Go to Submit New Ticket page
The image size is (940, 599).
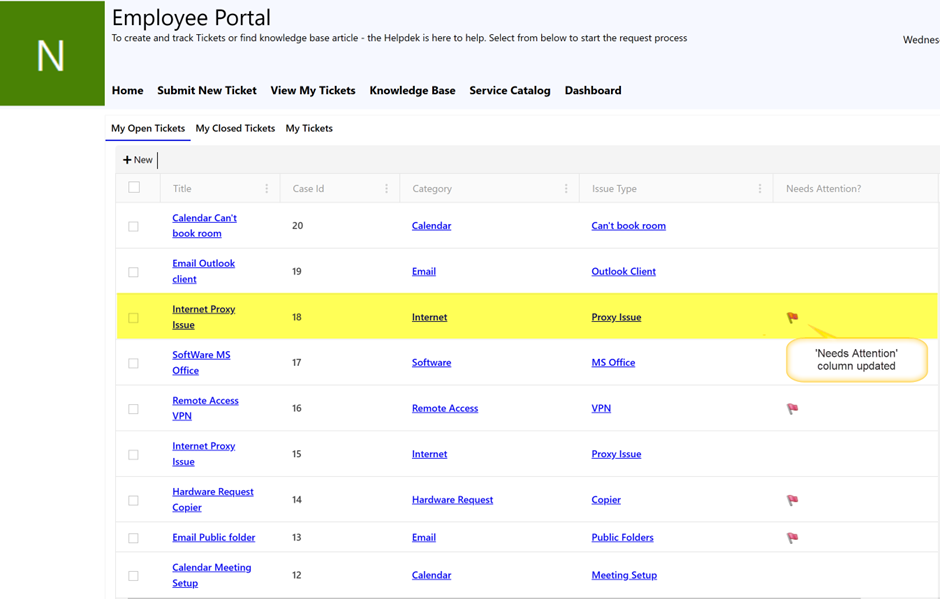tap(207, 90)
